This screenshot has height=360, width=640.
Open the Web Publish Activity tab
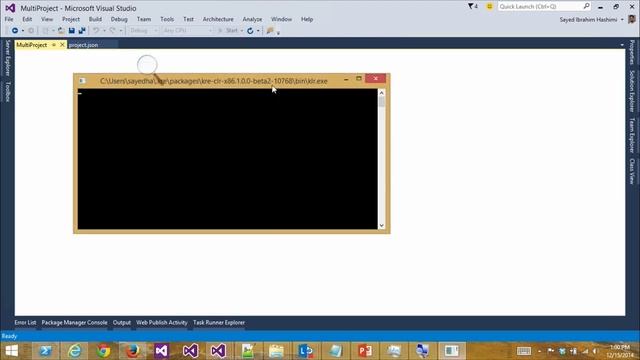pos(162,322)
